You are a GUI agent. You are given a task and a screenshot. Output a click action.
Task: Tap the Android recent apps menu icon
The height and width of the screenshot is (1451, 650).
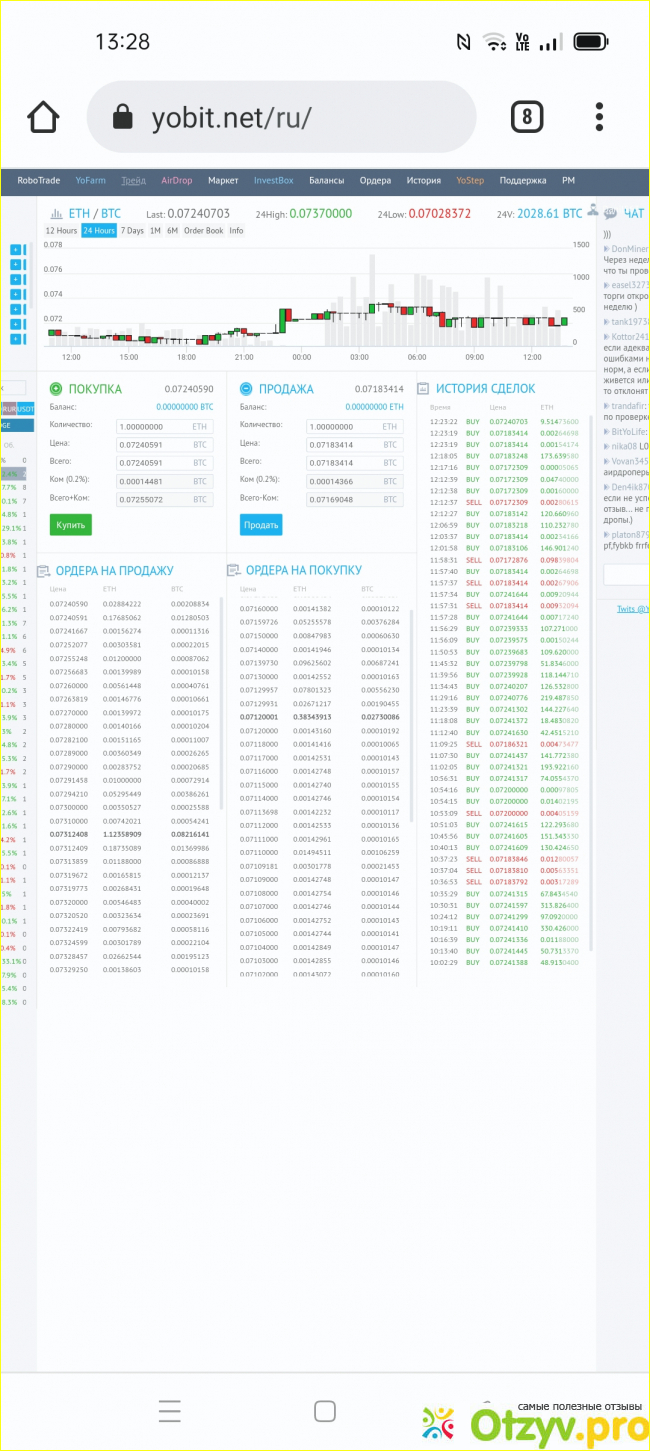pos(170,1411)
